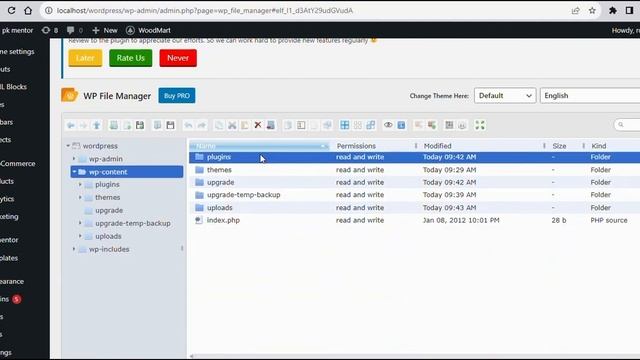Sort the list by Permissions column header

tap(356, 146)
